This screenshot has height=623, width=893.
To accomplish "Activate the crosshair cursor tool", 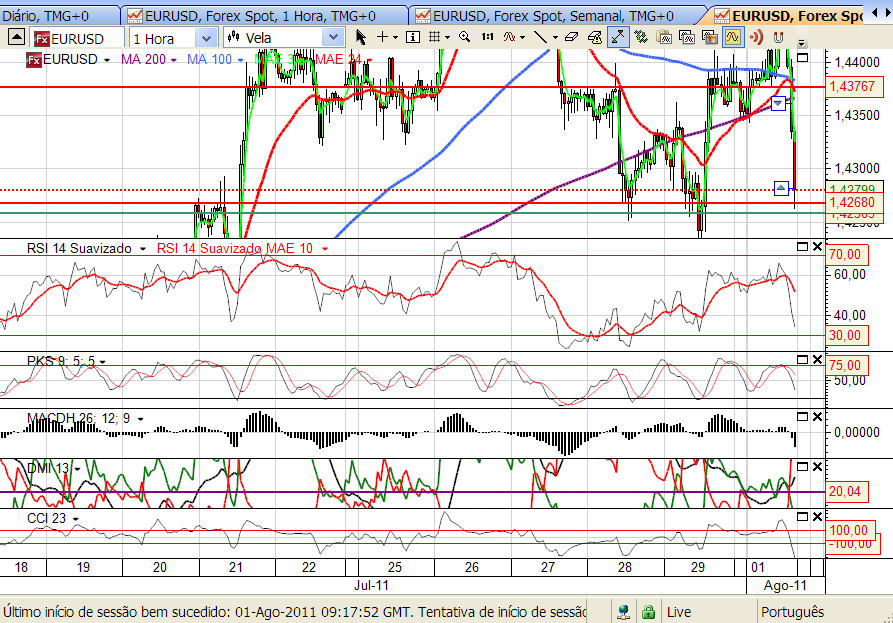I will pyautogui.click(x=382, y=38).
